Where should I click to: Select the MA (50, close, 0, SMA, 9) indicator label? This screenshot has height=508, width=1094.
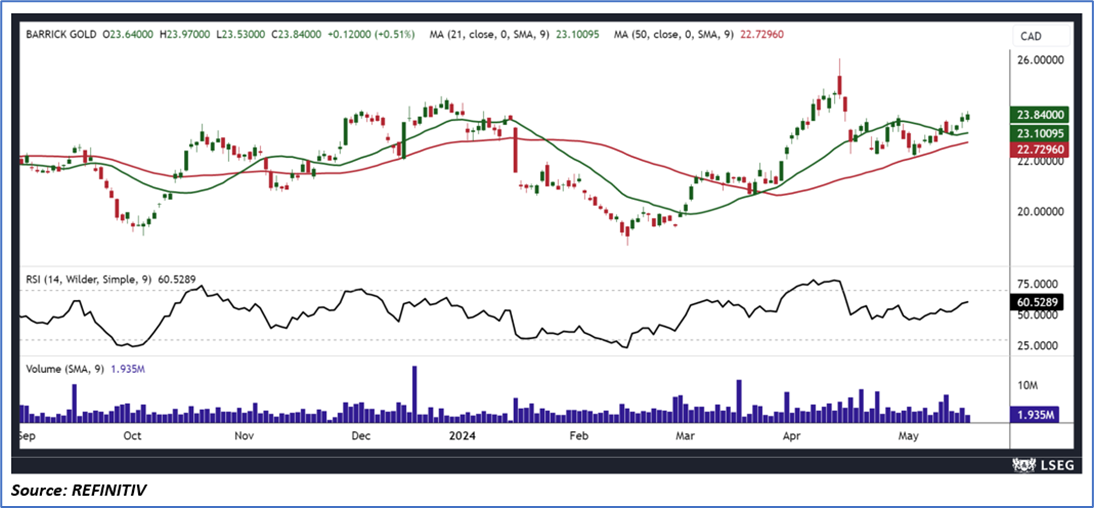pyautogui.click(x=673, y=33)
